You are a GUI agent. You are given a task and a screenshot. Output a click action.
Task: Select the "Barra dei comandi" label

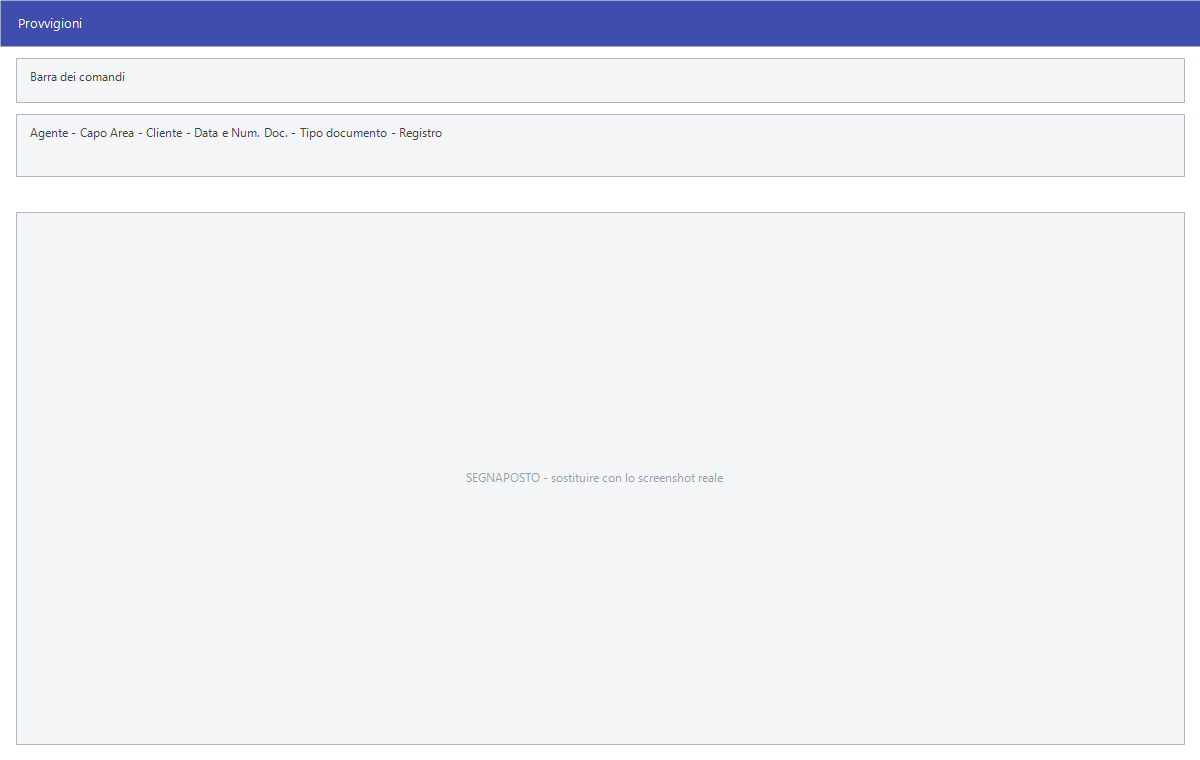(x=77, y=77)
